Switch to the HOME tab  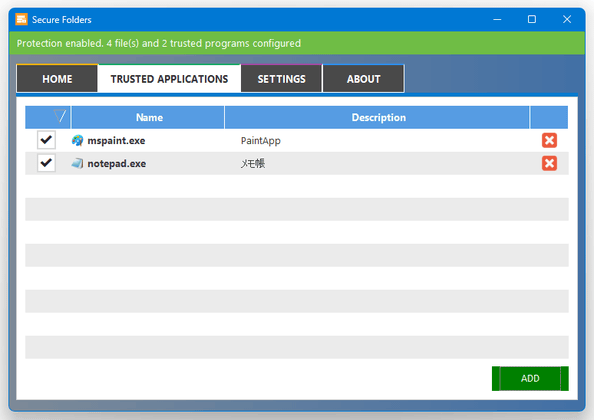point(57,79)
